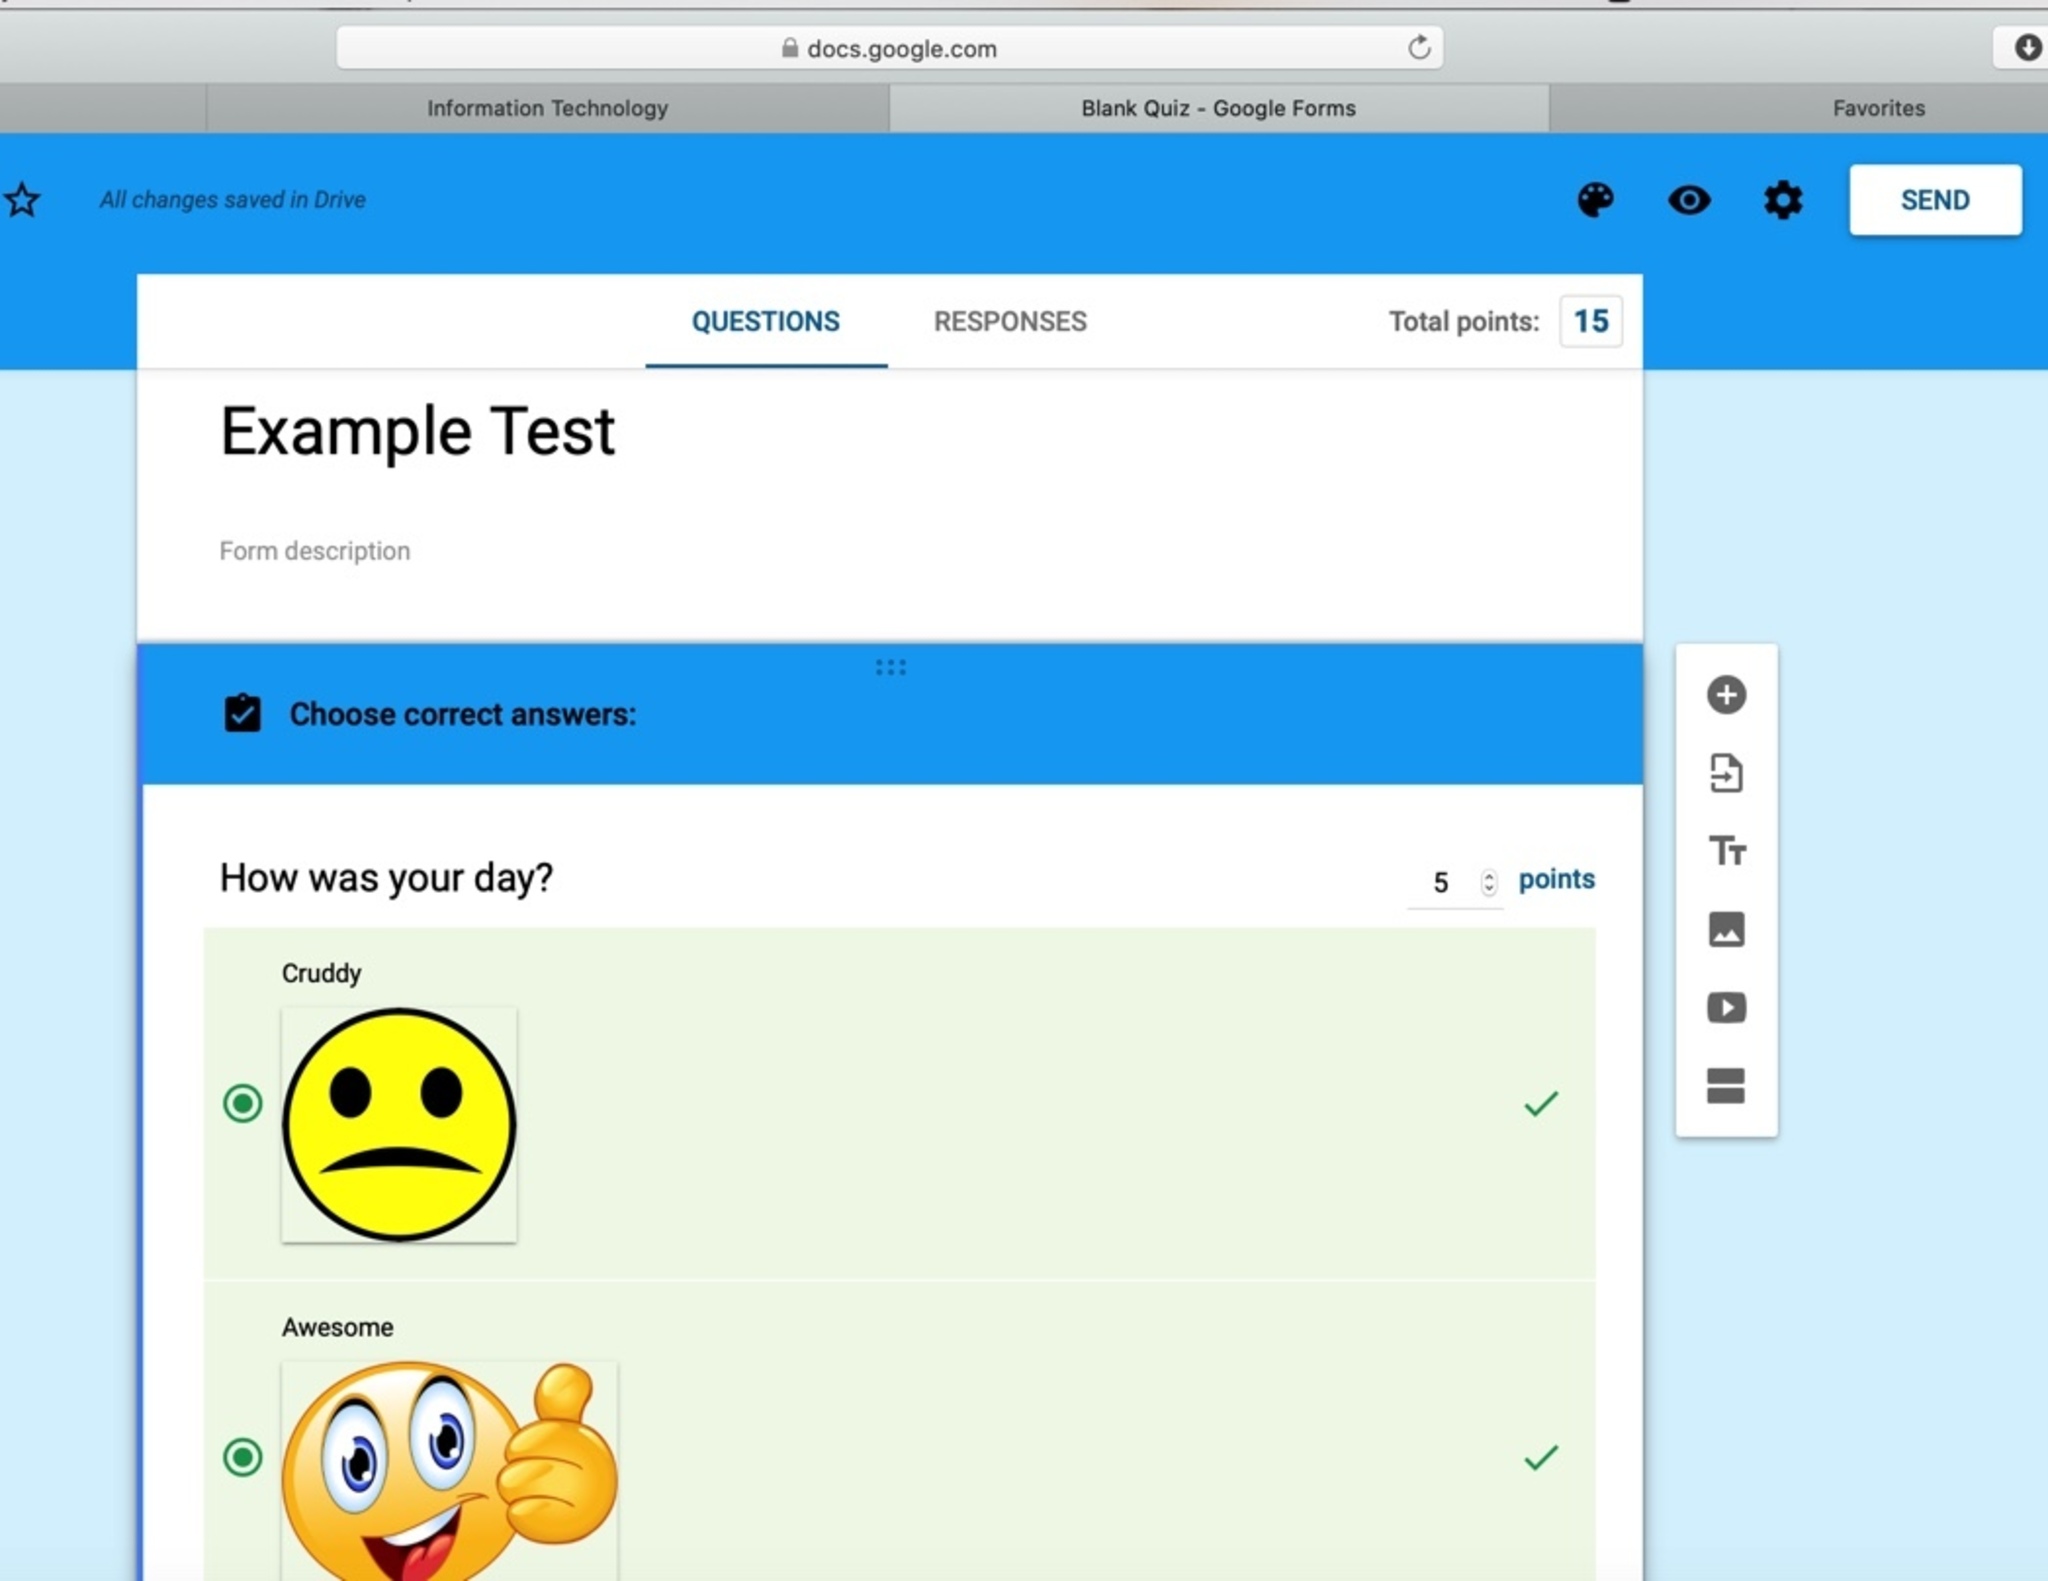Switch to the Responses tab
Viewport: 2048px width, 1581px height.
[x=1009, y=321]
